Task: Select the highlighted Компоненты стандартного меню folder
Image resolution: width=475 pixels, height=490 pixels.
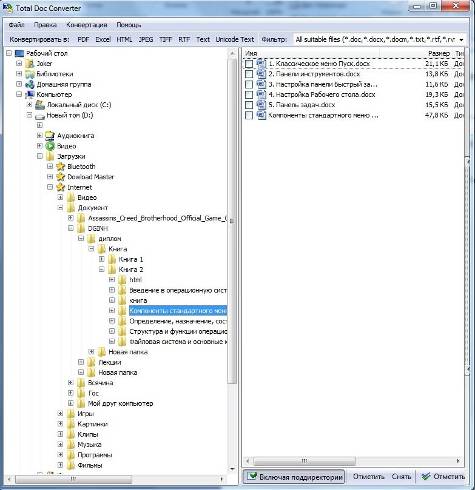Action: 178,311
